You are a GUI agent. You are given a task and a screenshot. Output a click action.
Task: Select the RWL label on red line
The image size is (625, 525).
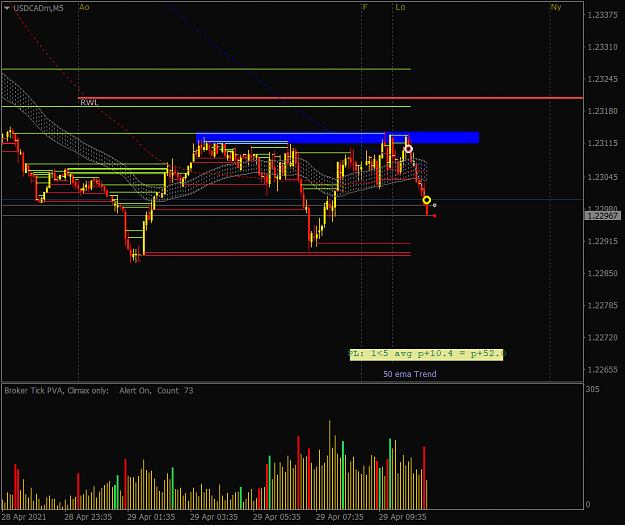pyautogui.click(x=88, y=102)
